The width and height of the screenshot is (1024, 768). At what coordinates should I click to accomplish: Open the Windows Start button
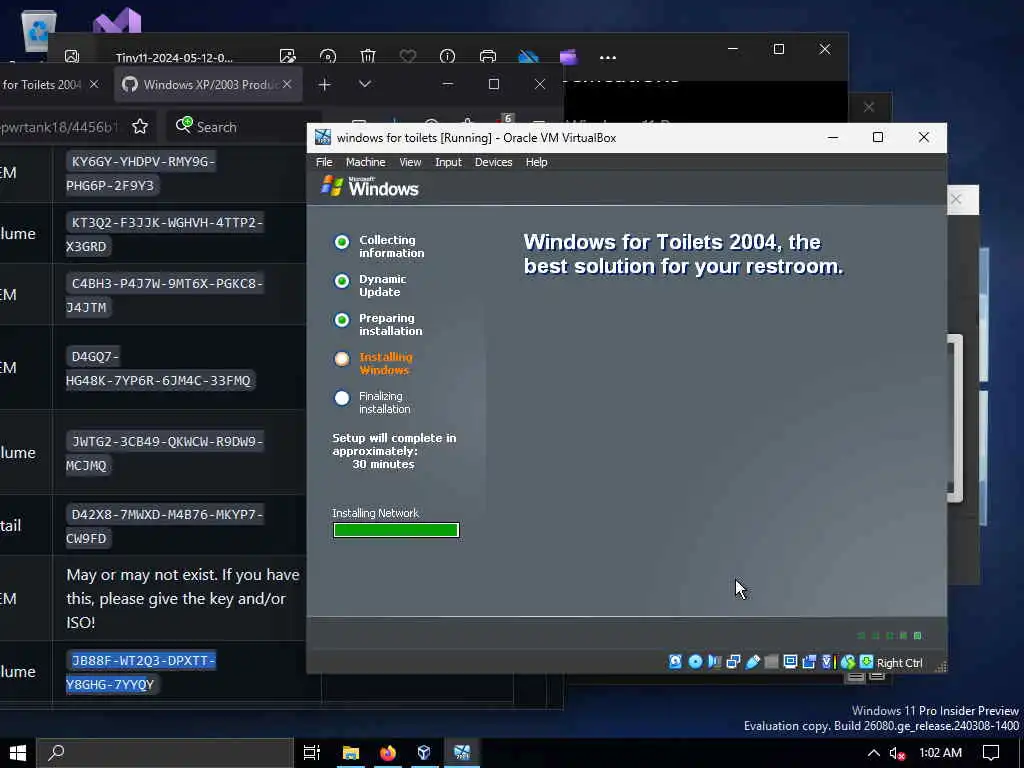[18, 753]
